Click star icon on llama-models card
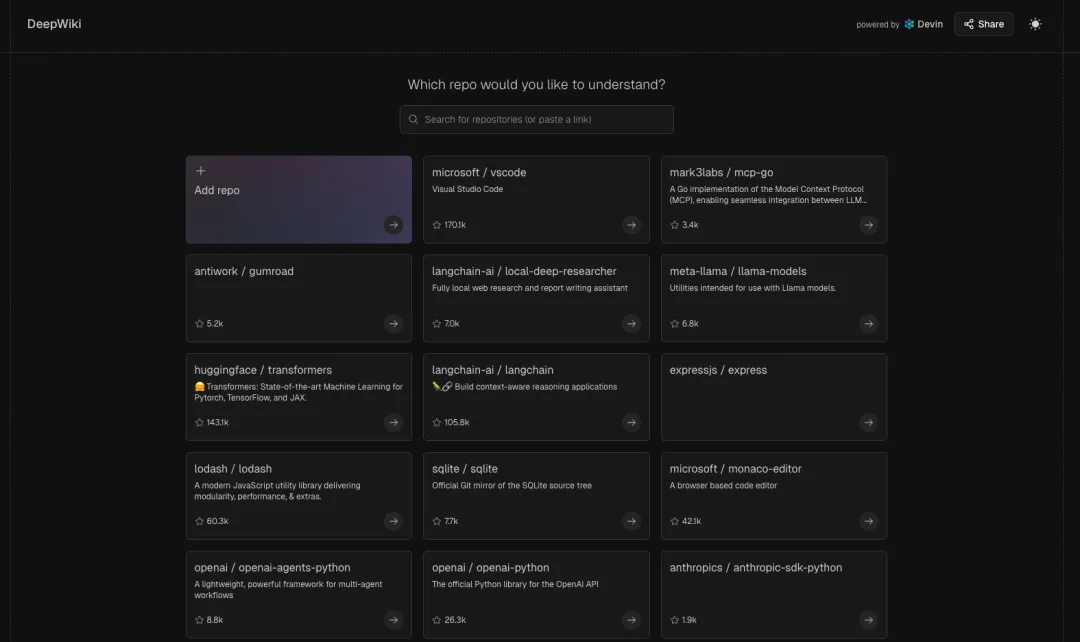 pos(674,323)
